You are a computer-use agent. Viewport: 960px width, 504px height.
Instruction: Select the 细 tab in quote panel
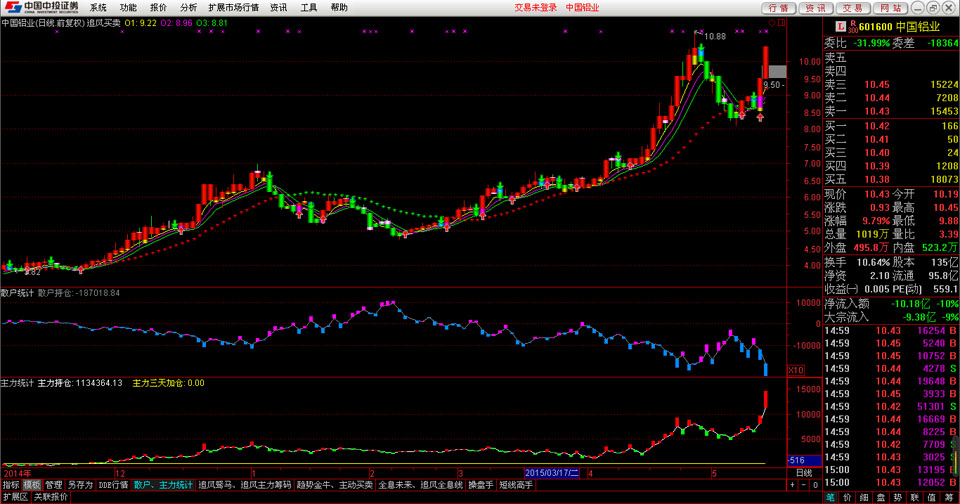(864, 498)
